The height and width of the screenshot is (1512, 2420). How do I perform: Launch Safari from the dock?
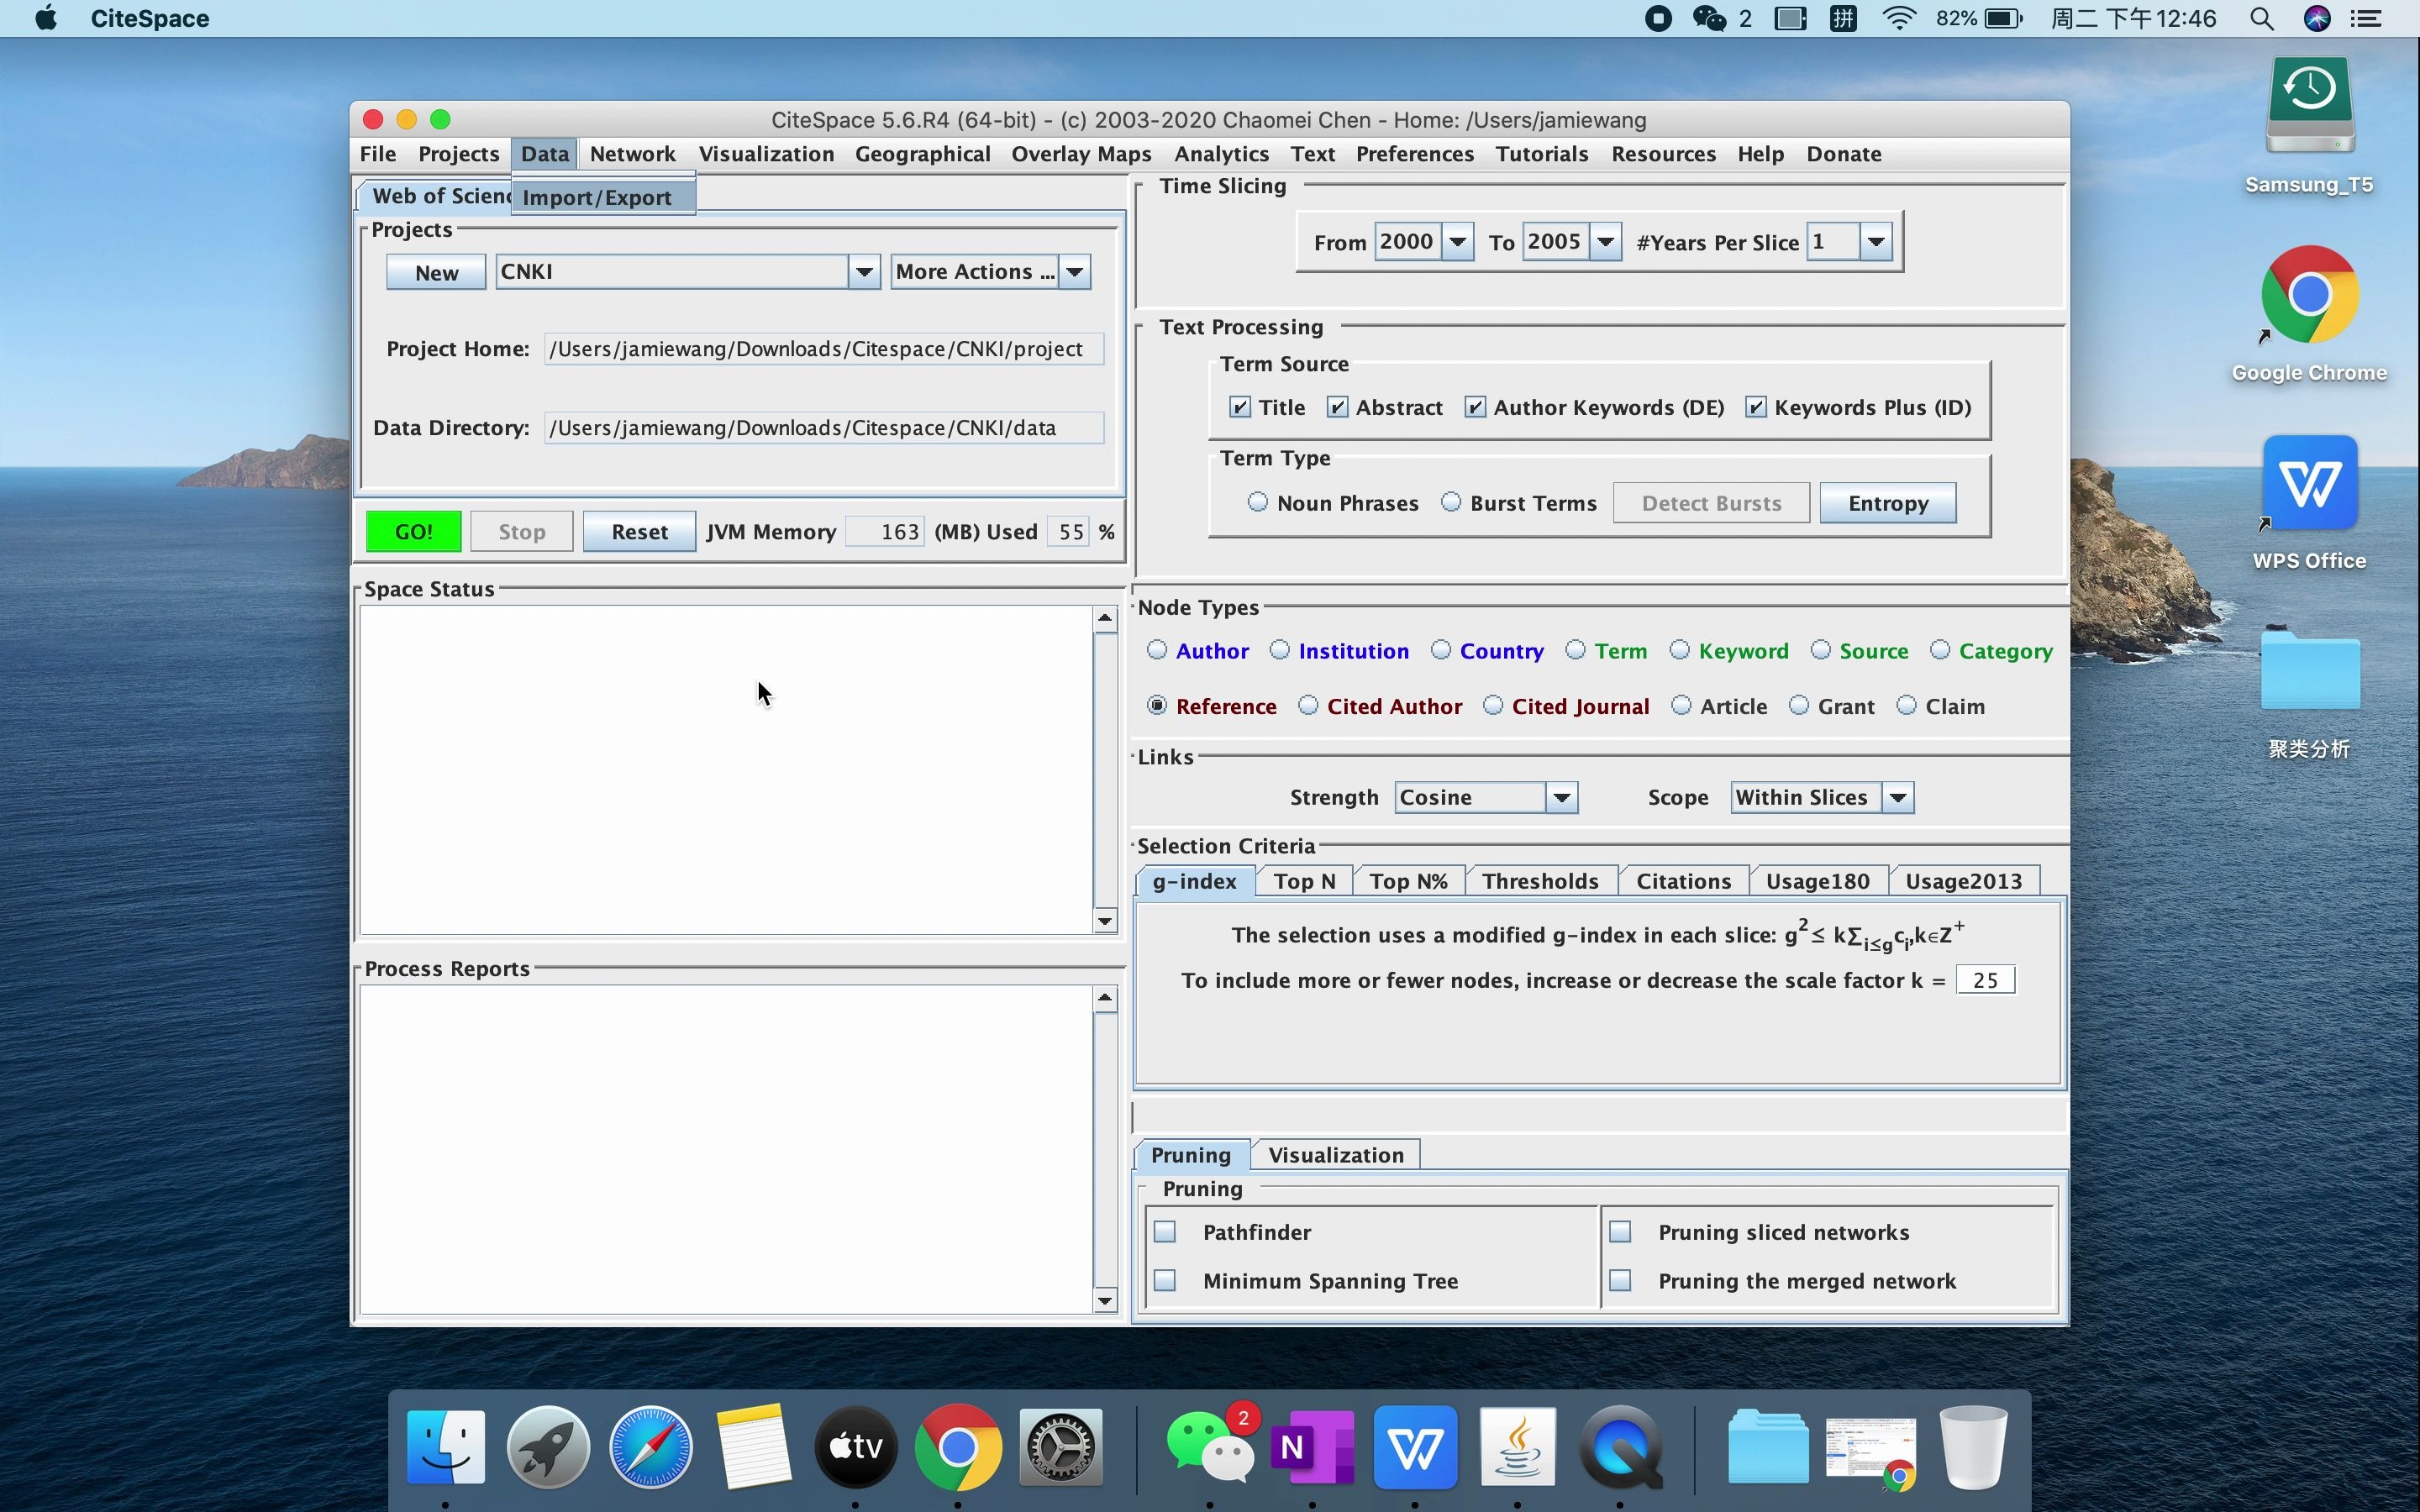click(651, 1446)
